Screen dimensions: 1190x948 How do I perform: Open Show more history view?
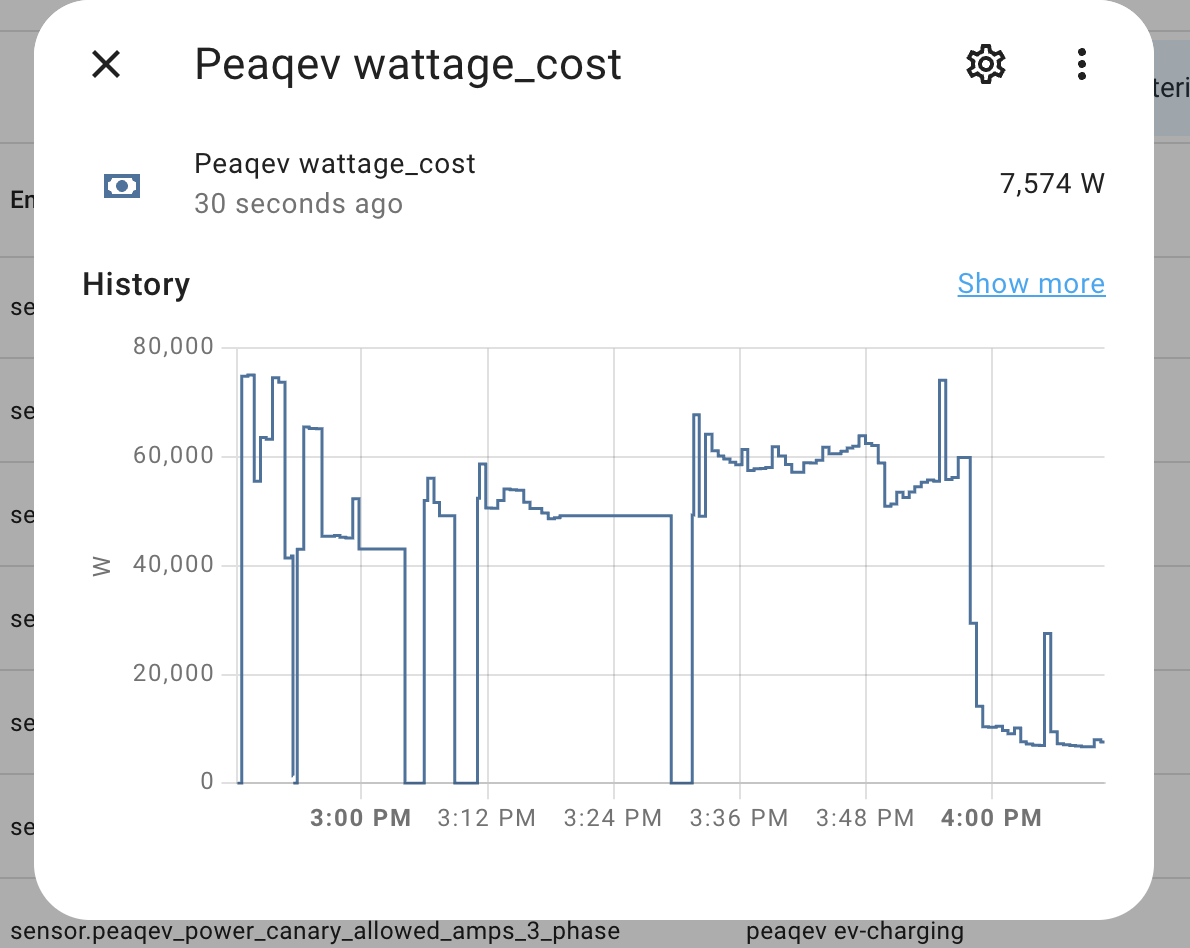tap(1031, 284)
